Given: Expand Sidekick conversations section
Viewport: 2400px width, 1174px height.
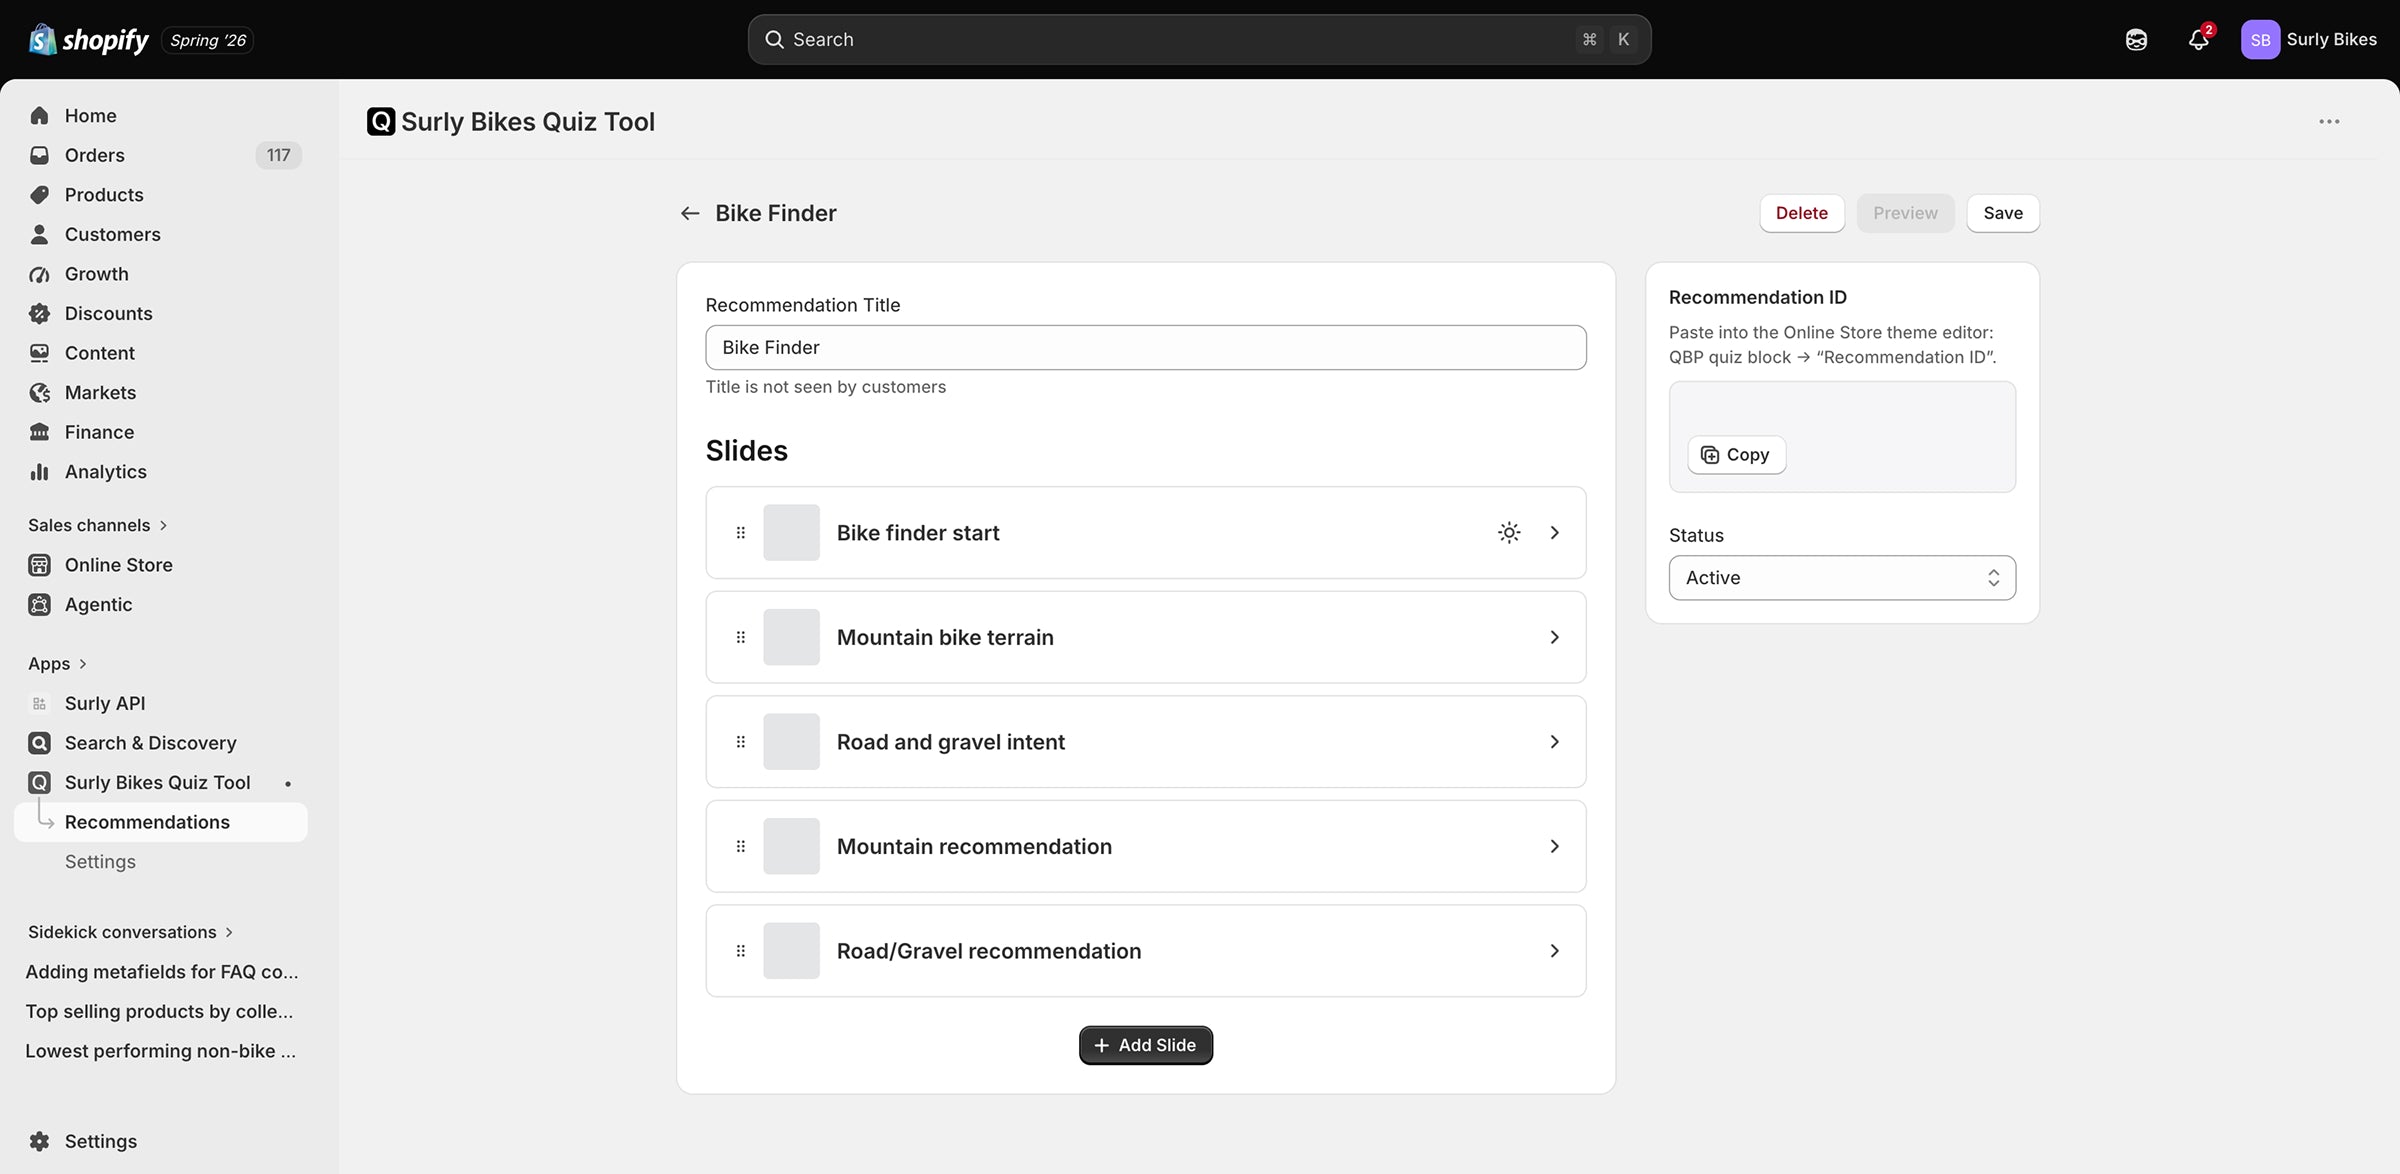Looking at the screenshot, I should point(130,932).
